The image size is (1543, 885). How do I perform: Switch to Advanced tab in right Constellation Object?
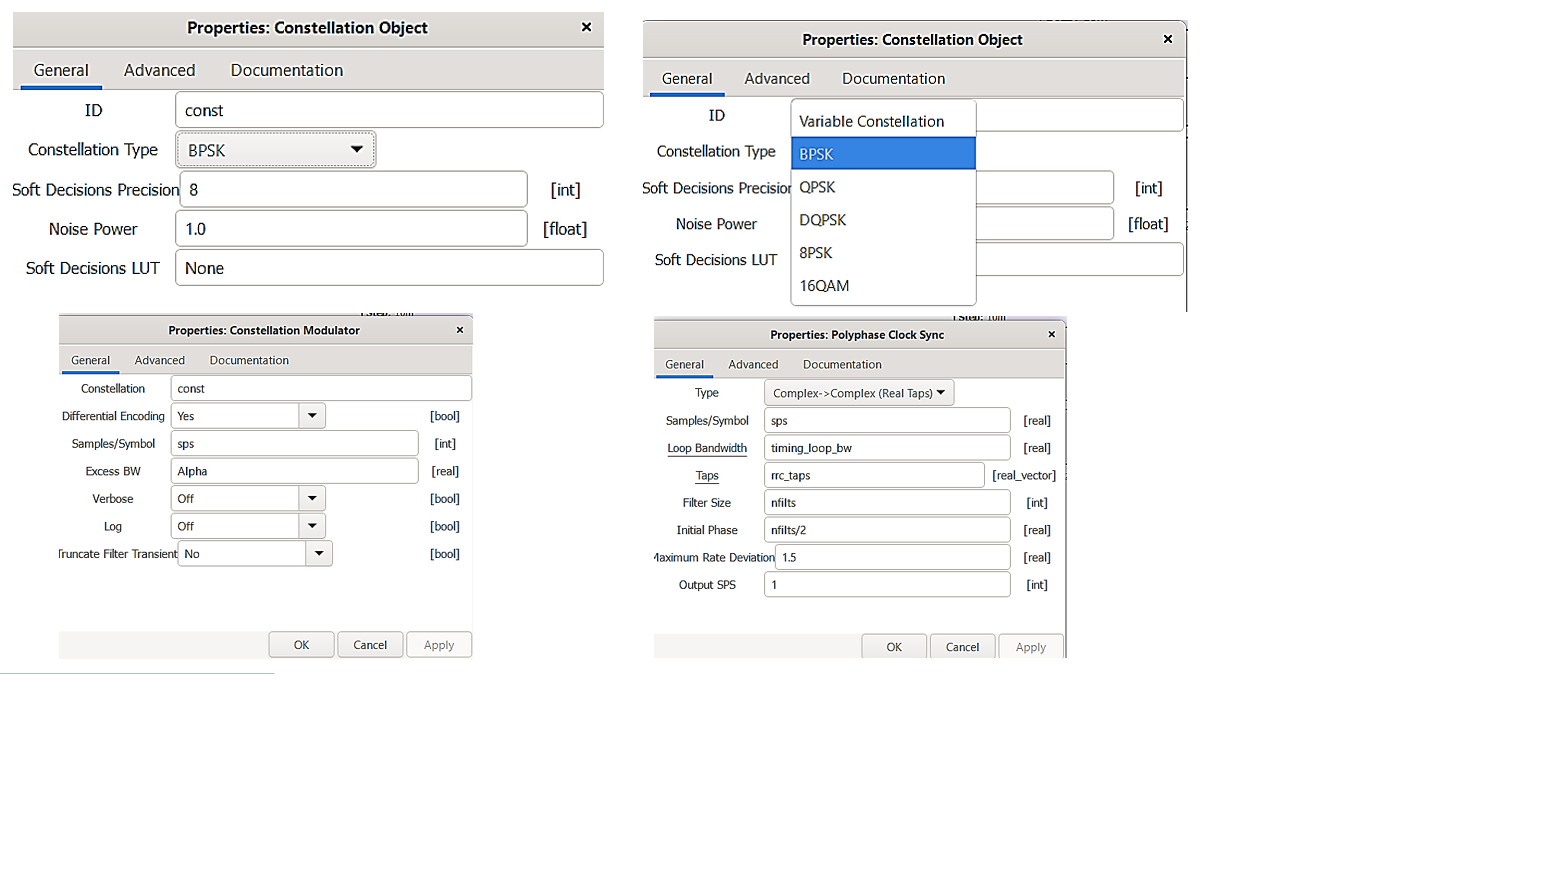coord(777,78)
